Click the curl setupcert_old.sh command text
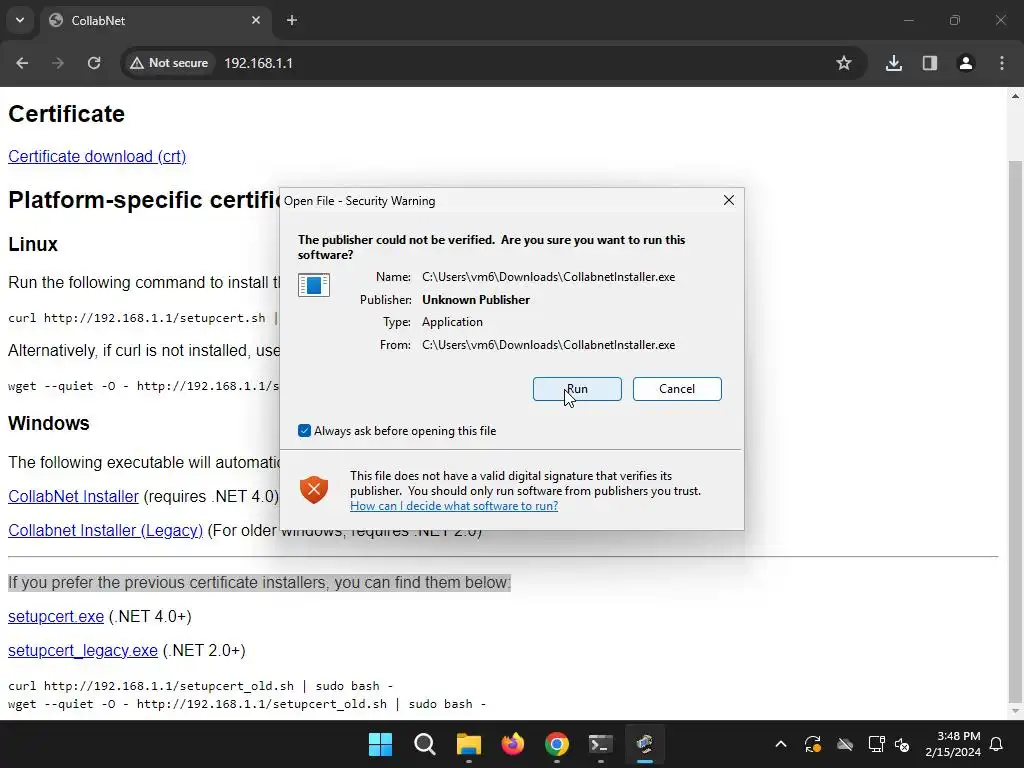Image resolution: width=1024 pixels, height=768 pixels. coord(200,686)
